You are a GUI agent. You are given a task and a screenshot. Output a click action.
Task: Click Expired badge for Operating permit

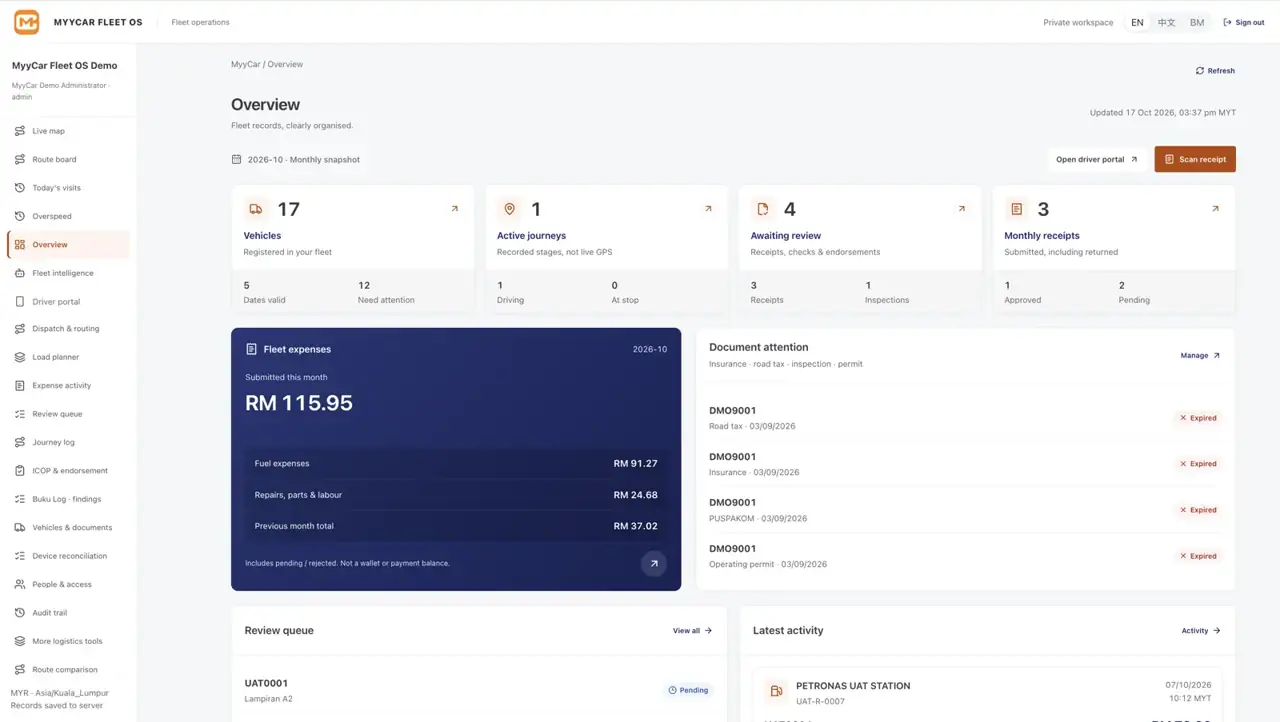(1198, 556)
